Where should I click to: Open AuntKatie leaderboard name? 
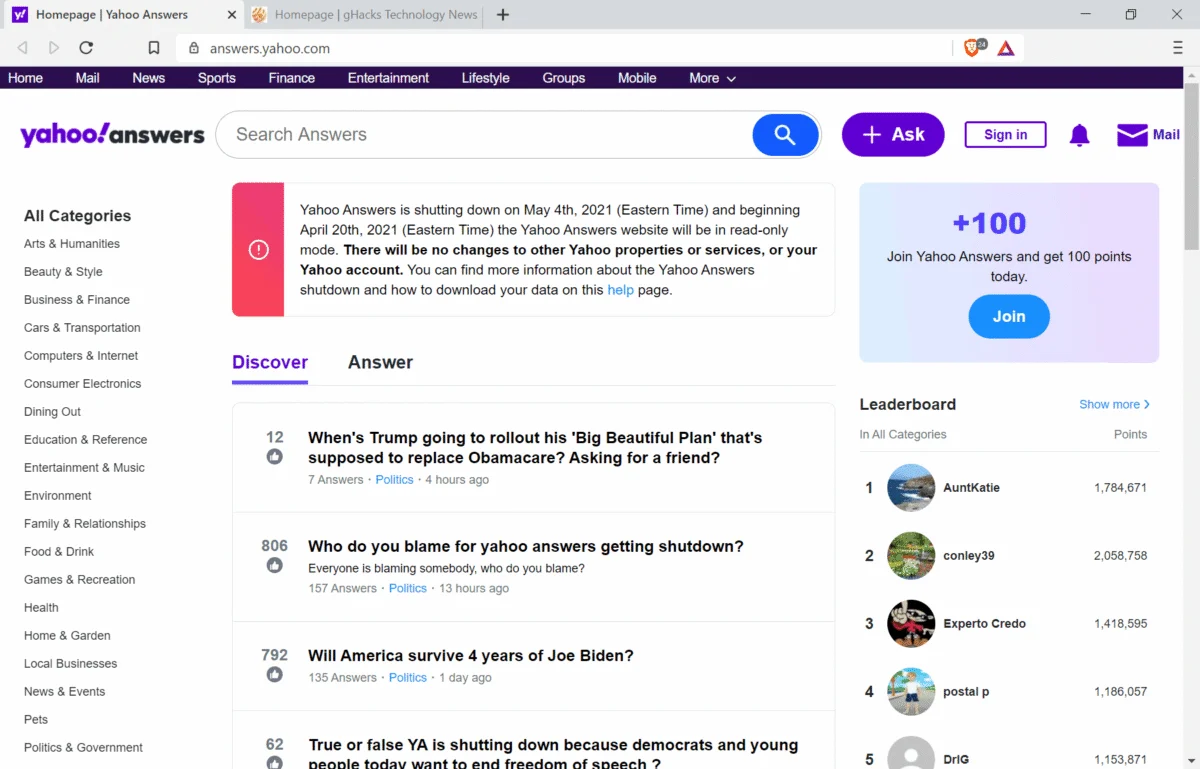coord(971,488)
